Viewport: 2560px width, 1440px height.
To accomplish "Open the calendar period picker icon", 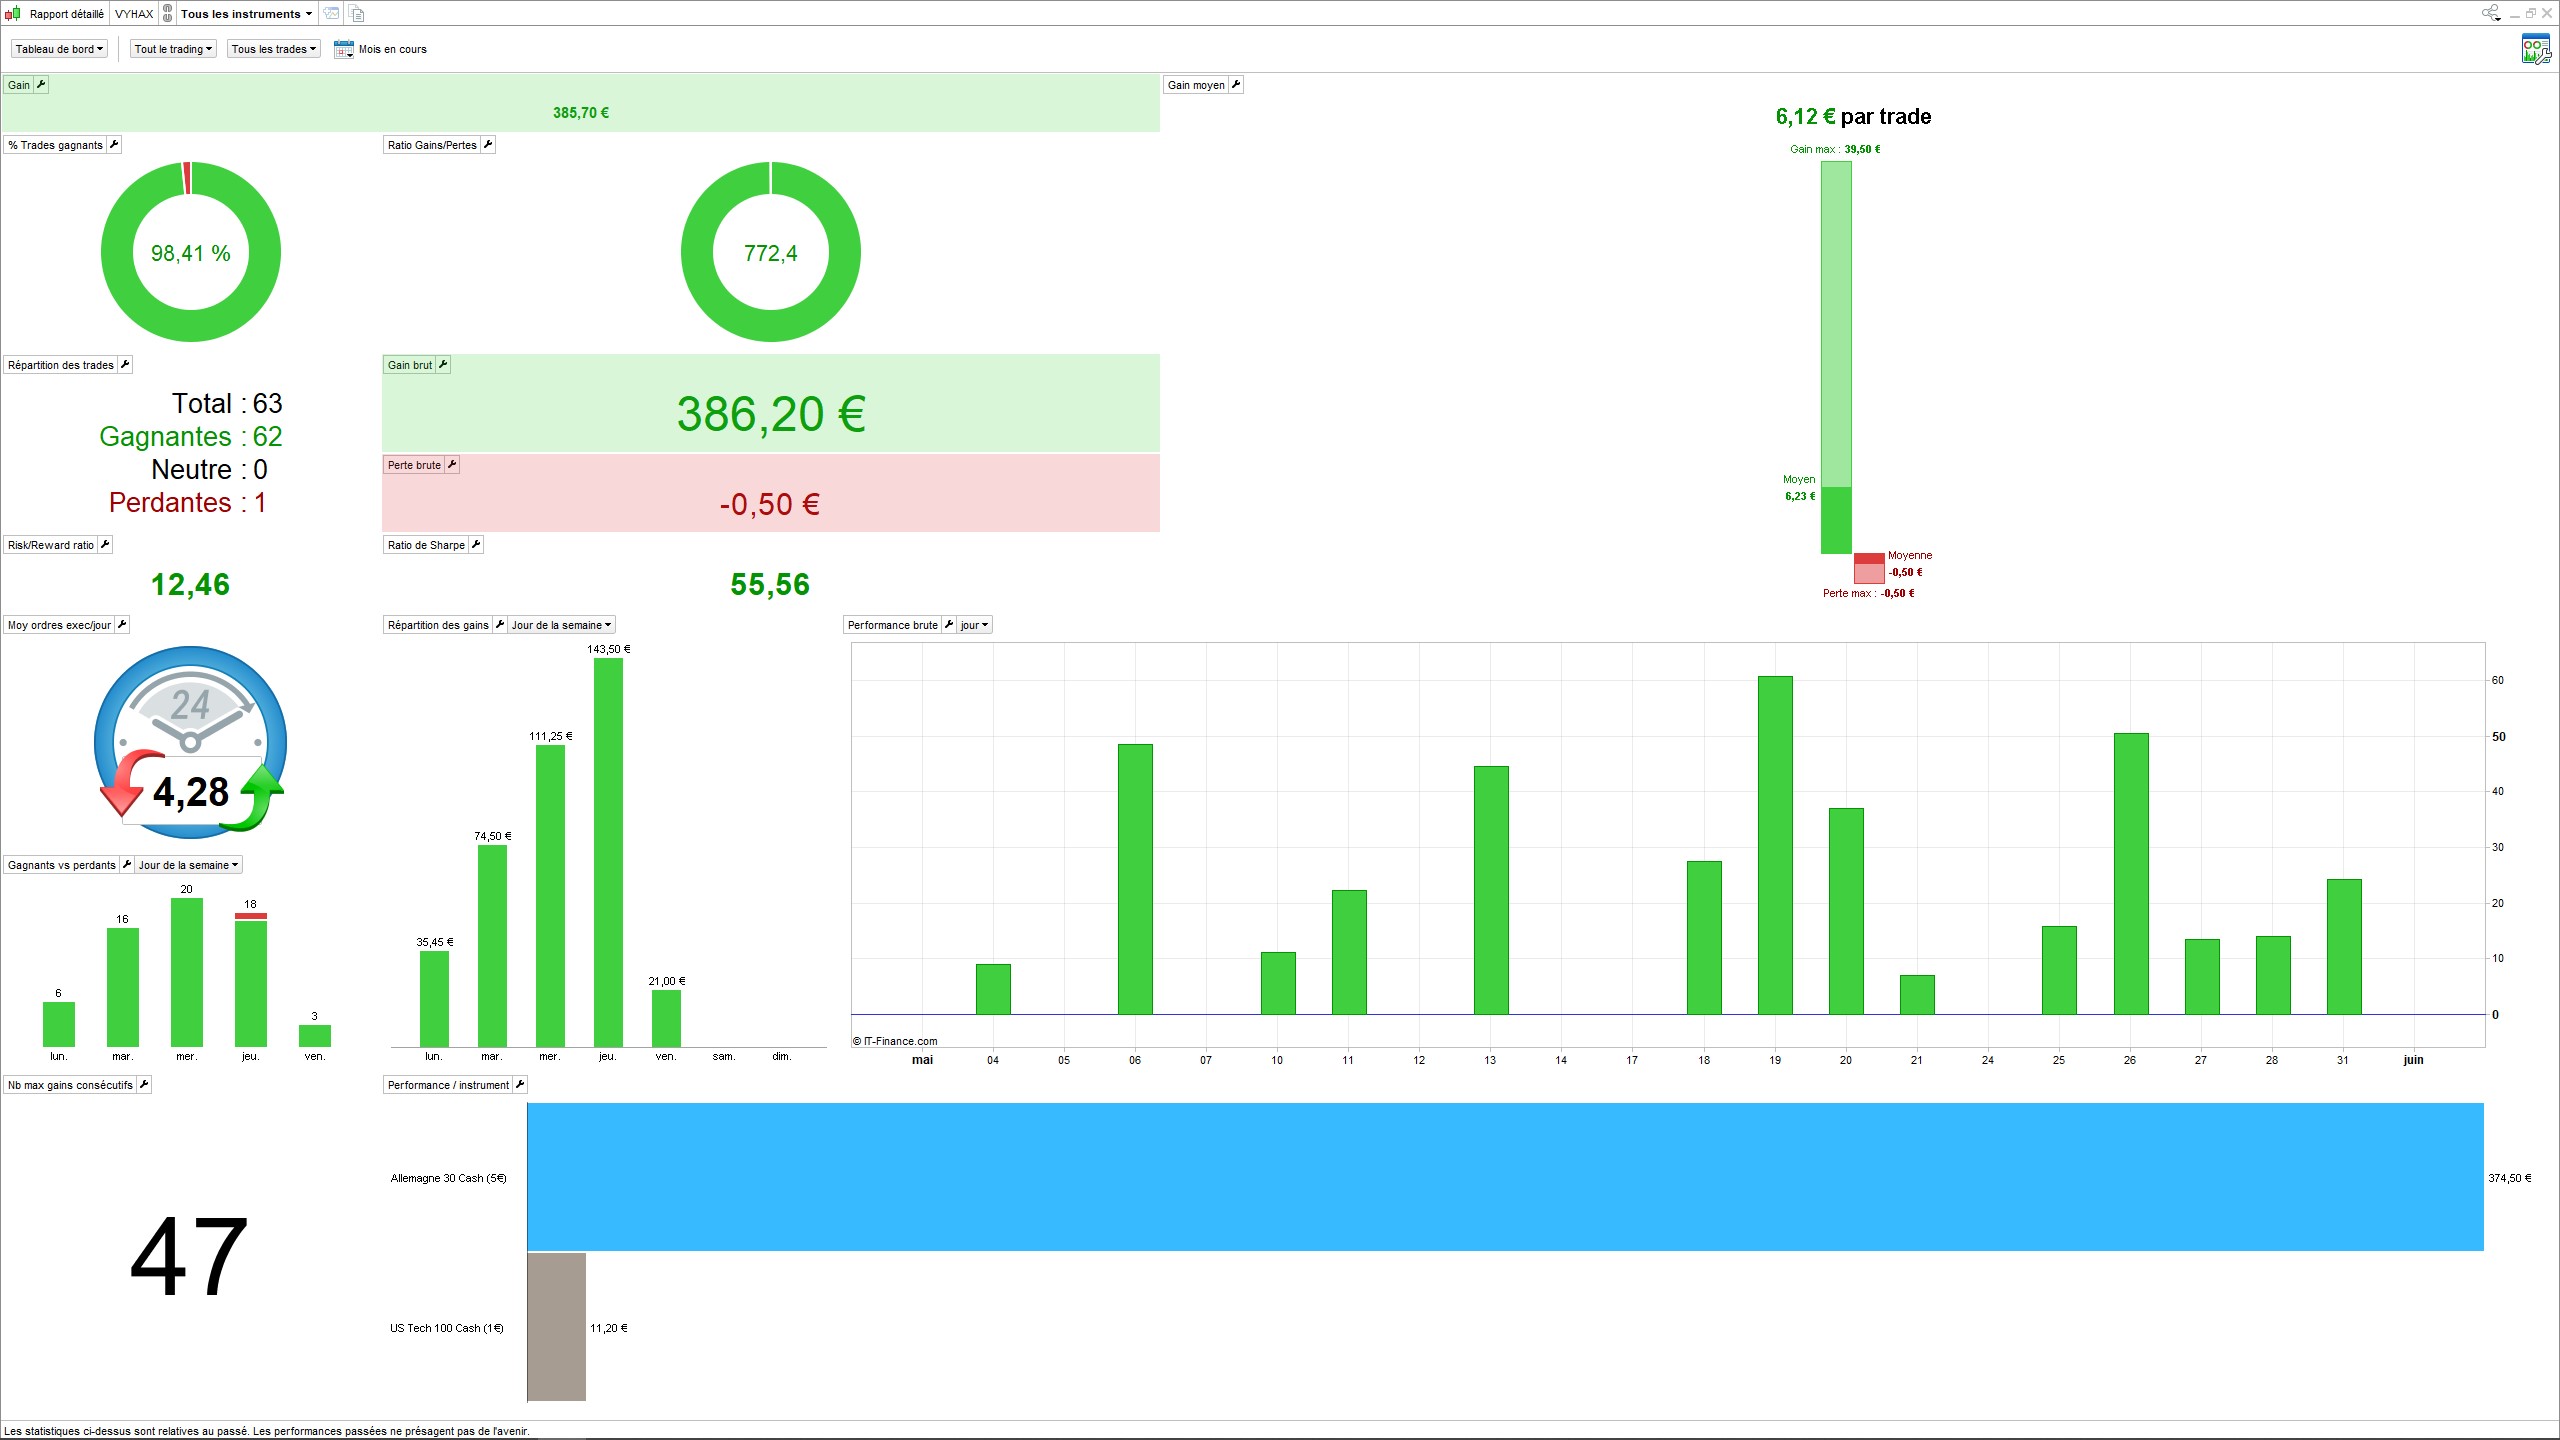I will (x=343, y=49).
